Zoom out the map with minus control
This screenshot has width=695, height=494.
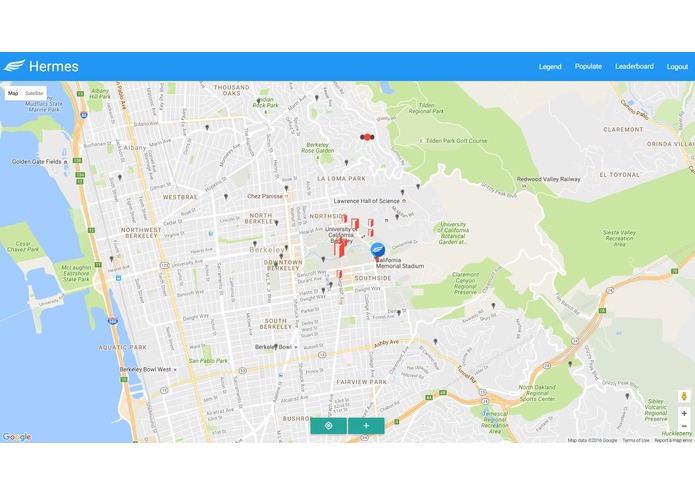pyautogui.click(x=684, y=426)
